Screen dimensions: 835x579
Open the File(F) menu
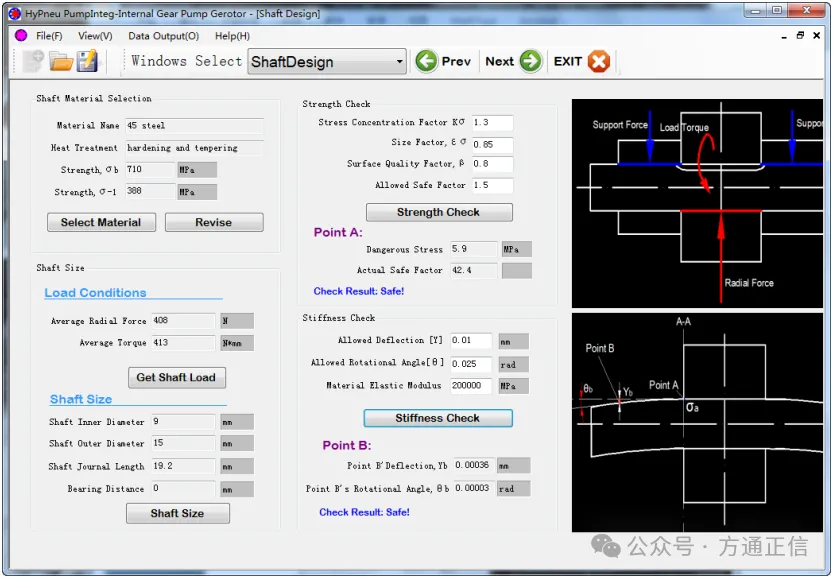49,36
